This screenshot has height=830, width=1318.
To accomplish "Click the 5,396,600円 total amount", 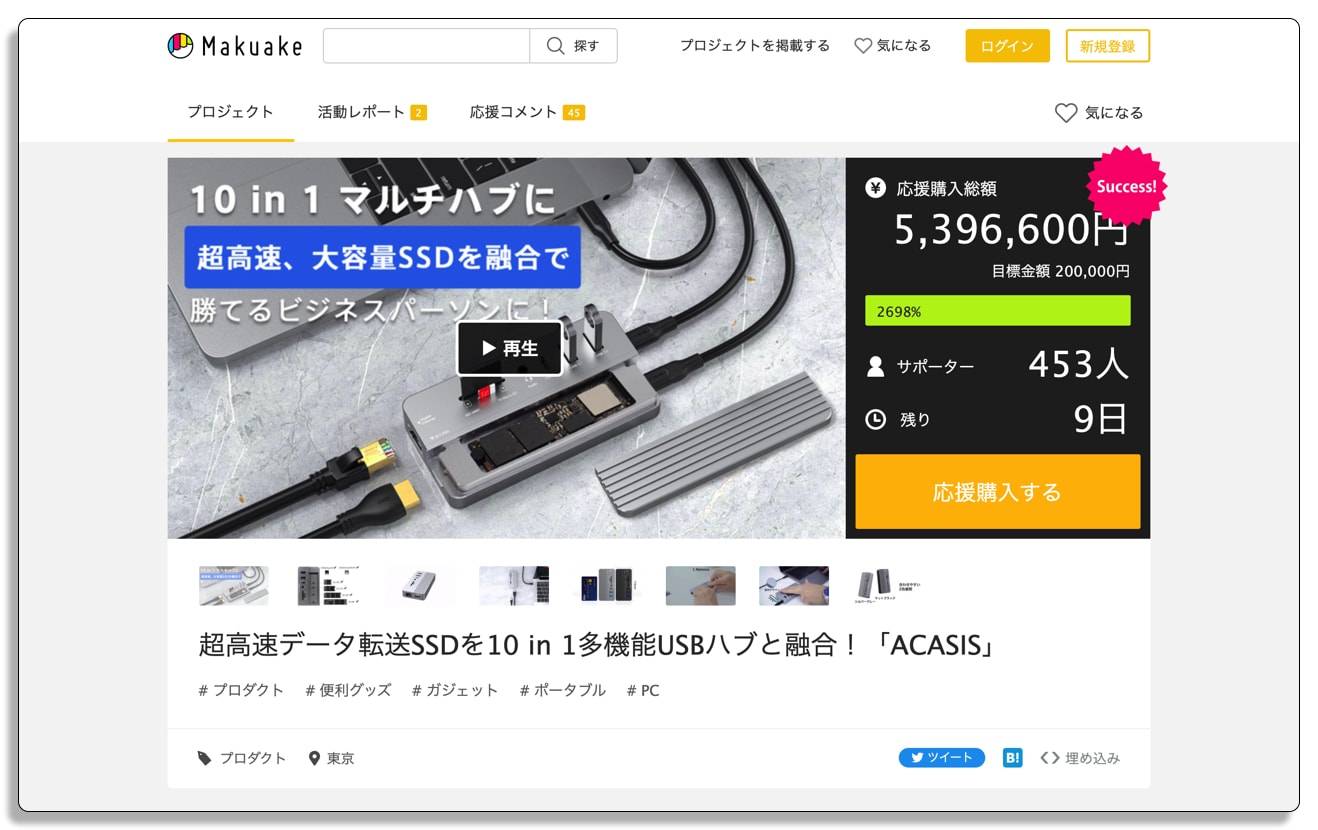I will 1011,230.
